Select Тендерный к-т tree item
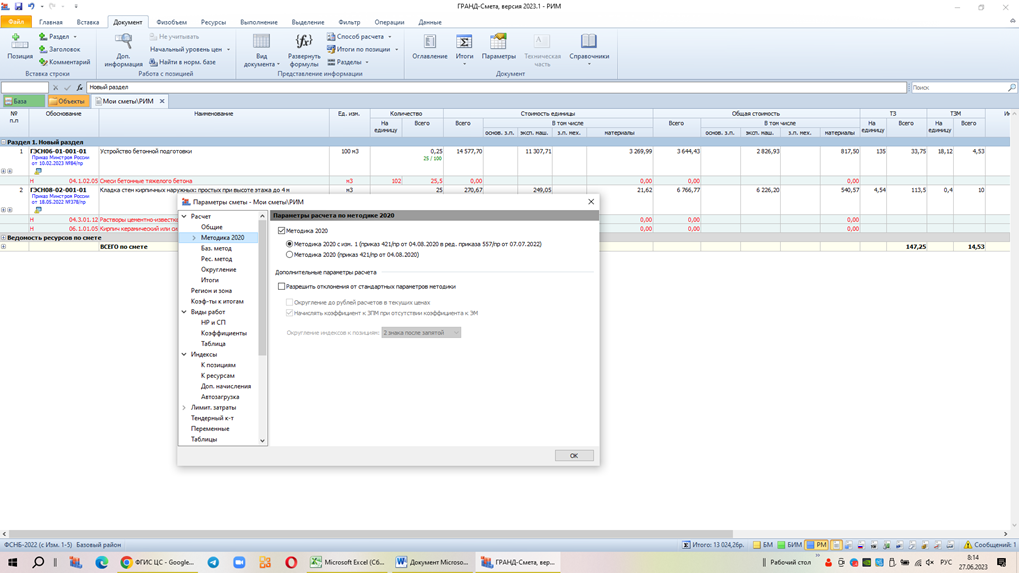Viewport: 1019px width, 573px height. click(212, 418)
